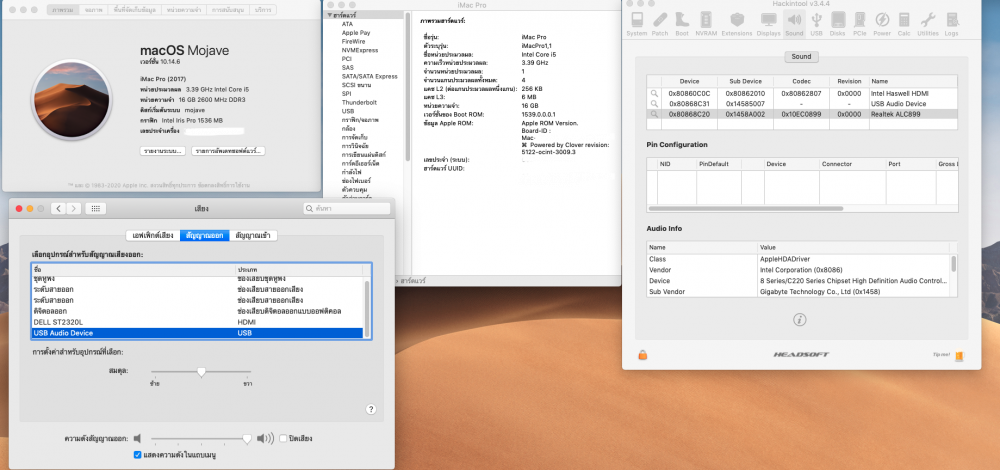The width and height of the screenshot is (1000, 470).
Task: Click magnifier icon on Realtek ALC899 row
Action: (654, 114)
